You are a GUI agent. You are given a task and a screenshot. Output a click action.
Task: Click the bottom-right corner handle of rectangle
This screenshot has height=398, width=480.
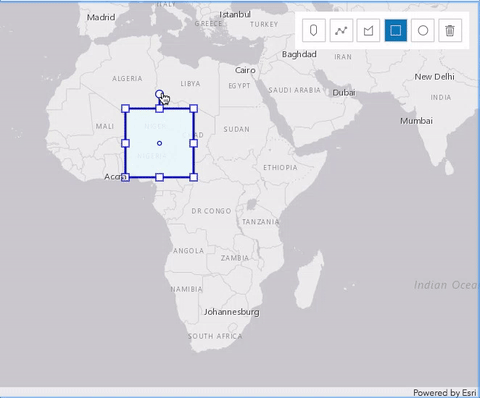pos(194,177)
